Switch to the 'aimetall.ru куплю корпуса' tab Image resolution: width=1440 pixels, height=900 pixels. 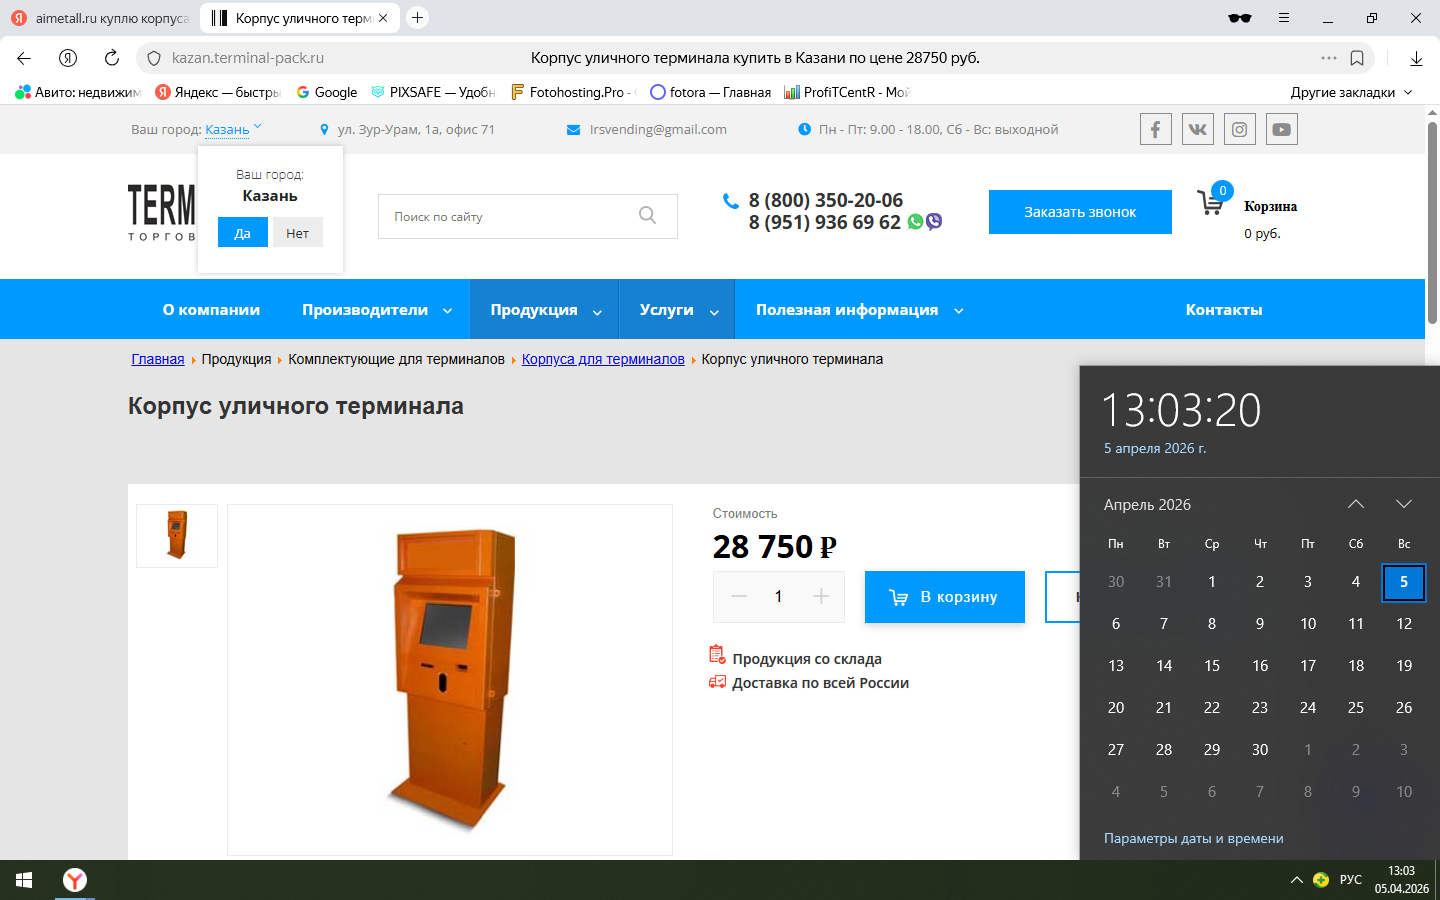tap(99, 18)
